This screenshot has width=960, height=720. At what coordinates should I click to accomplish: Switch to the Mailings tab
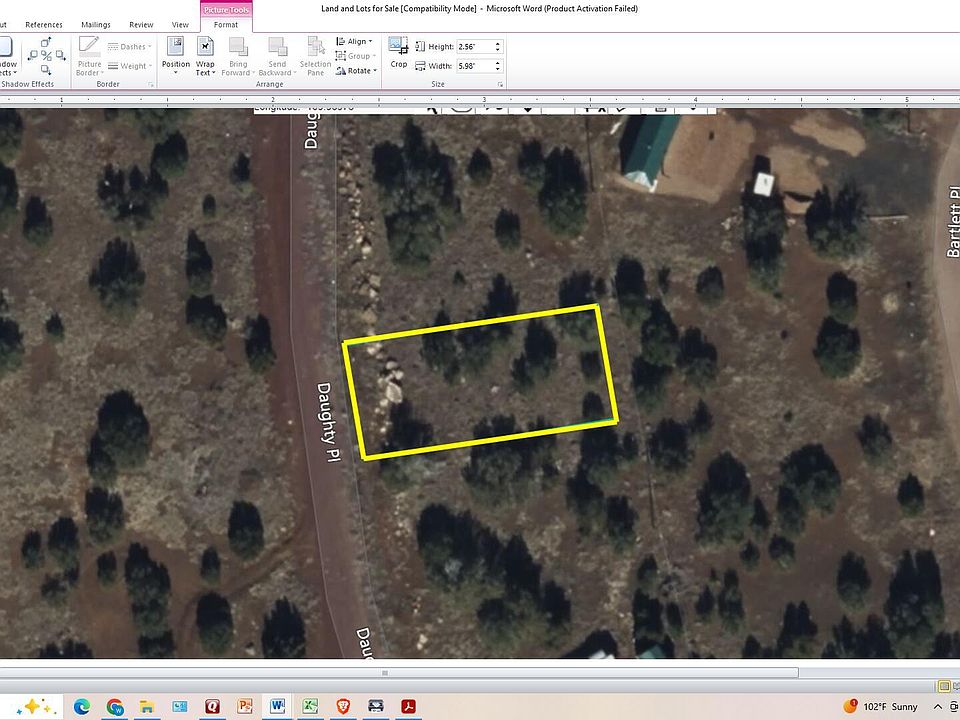(x=96, y=24)
